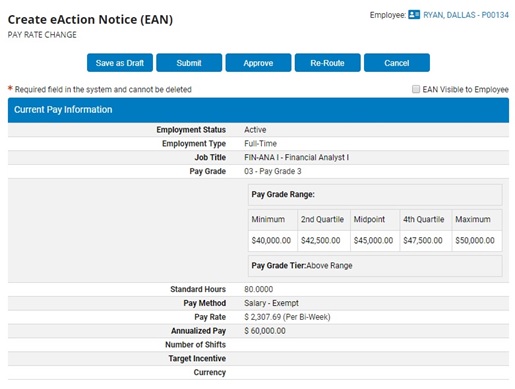The width and height of the screenshot is (515, 389).
Task: Click the employee ID card icon
Action: (x=414, y=15)
